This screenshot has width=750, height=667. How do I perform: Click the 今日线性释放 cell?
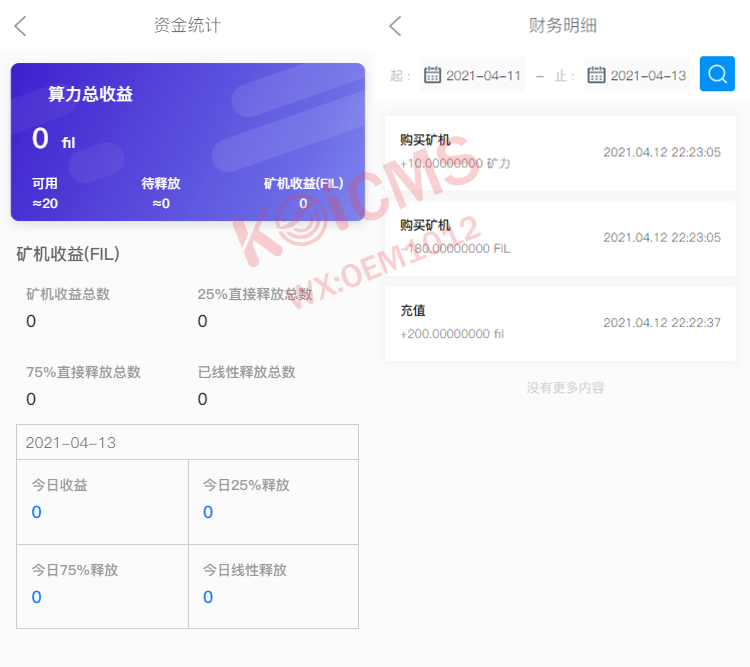(x=274, y=587)
